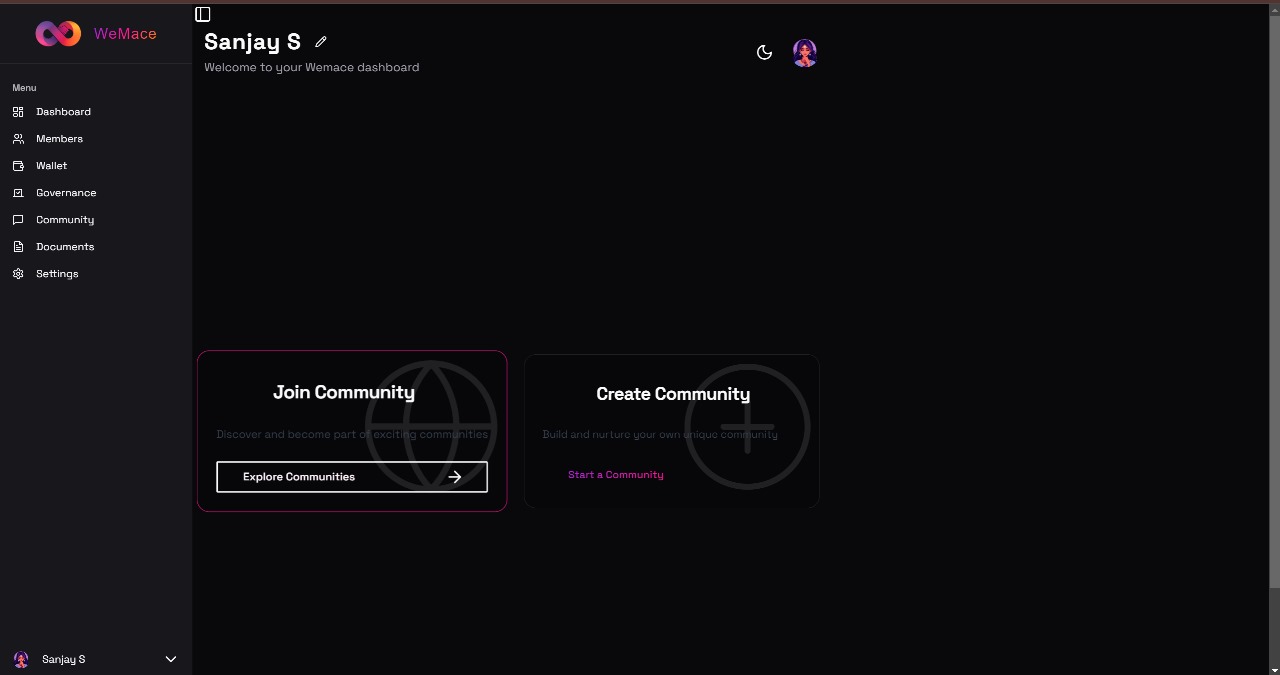Collapse the sidebar using the panel toggle
Image resolution: width=1280 pixels, height=675 pixels.
coord(203,13)
